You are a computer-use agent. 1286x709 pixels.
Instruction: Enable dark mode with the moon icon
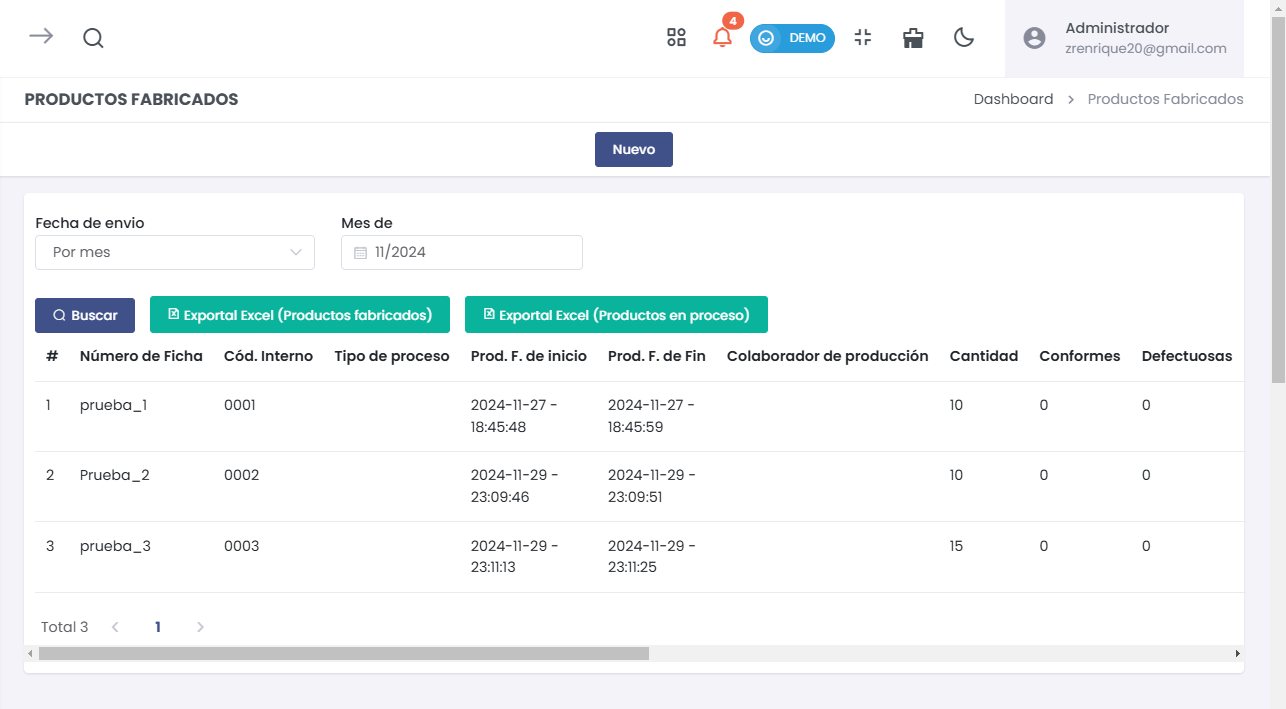point(963,37)
